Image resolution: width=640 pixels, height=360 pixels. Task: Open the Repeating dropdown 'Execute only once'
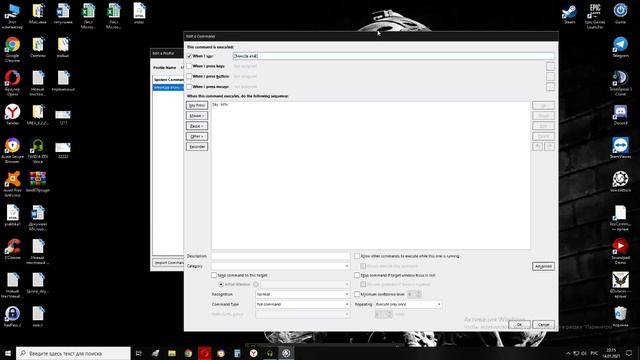point(408,304)
